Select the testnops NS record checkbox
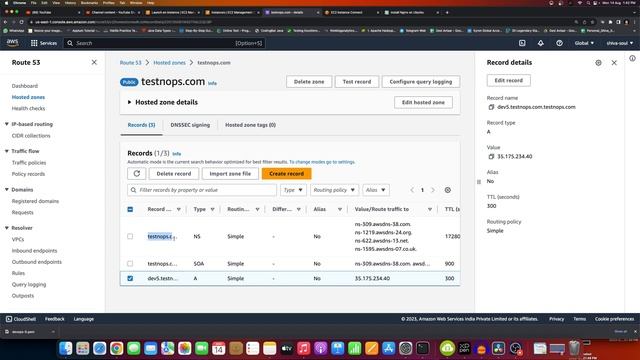 click(x=130, y=236)
